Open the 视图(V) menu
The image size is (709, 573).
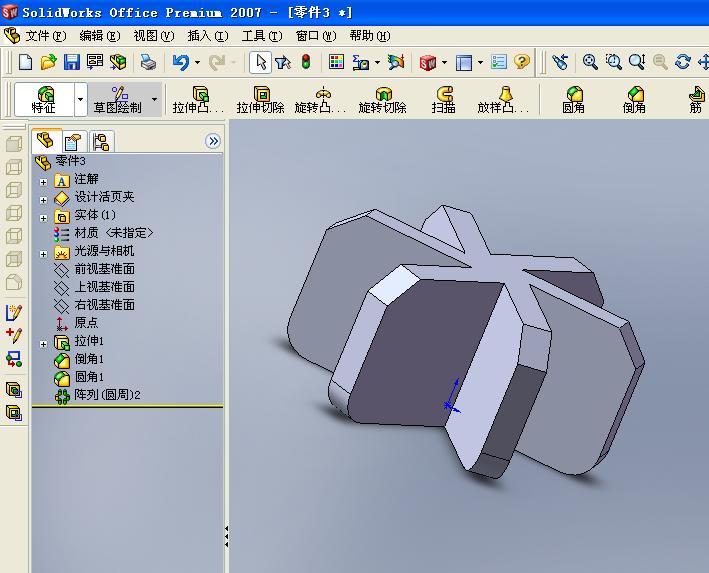154,36
